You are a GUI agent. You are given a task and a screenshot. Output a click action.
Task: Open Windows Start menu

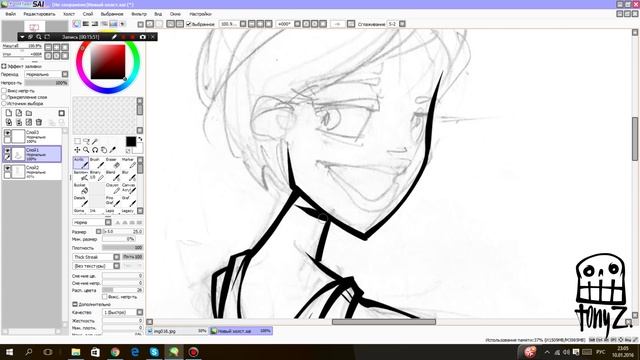[x=9, y=352]
